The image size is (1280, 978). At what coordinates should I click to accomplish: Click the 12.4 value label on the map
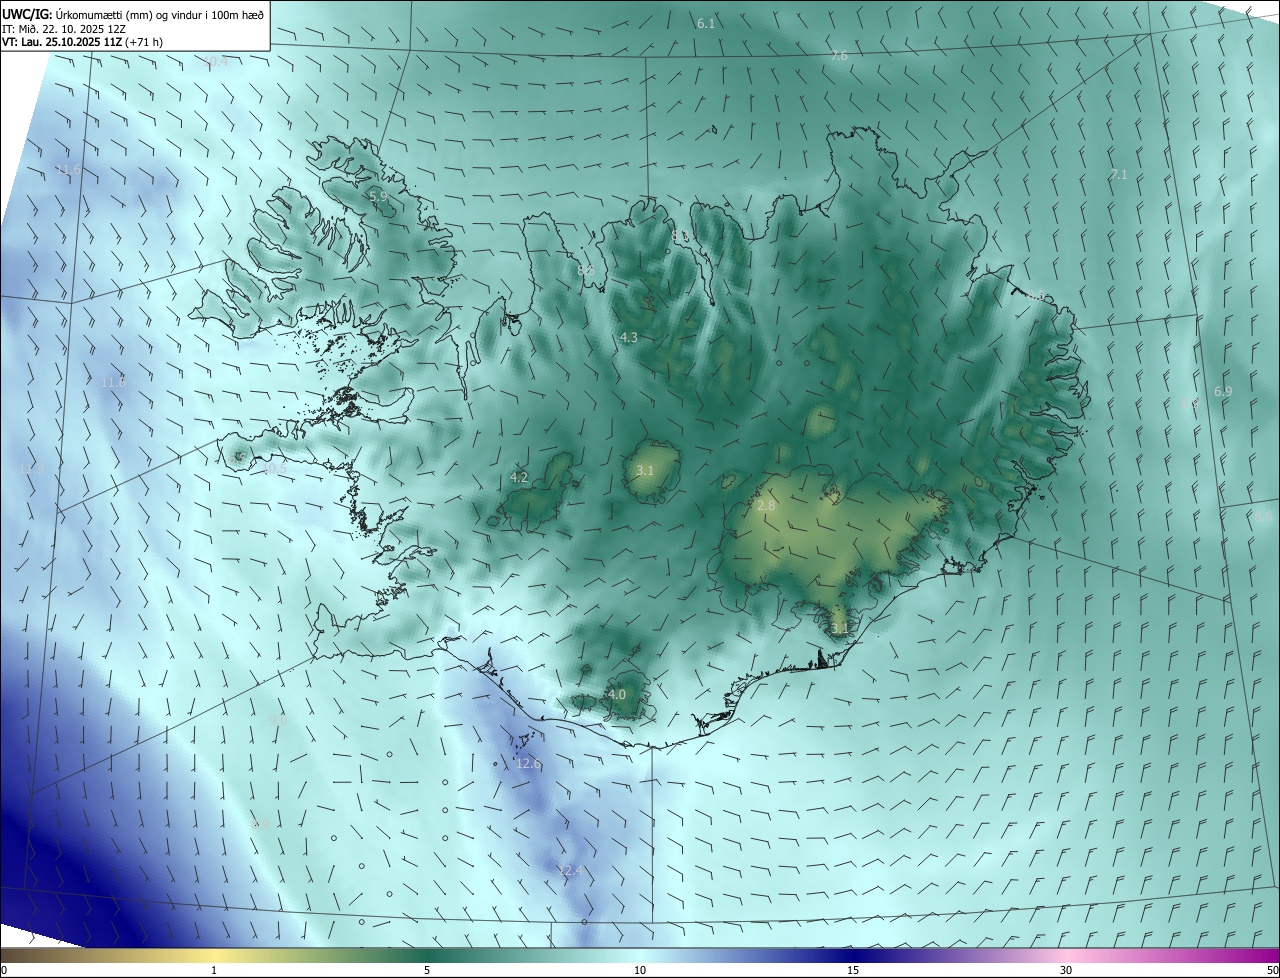click(x=569, y=872)
